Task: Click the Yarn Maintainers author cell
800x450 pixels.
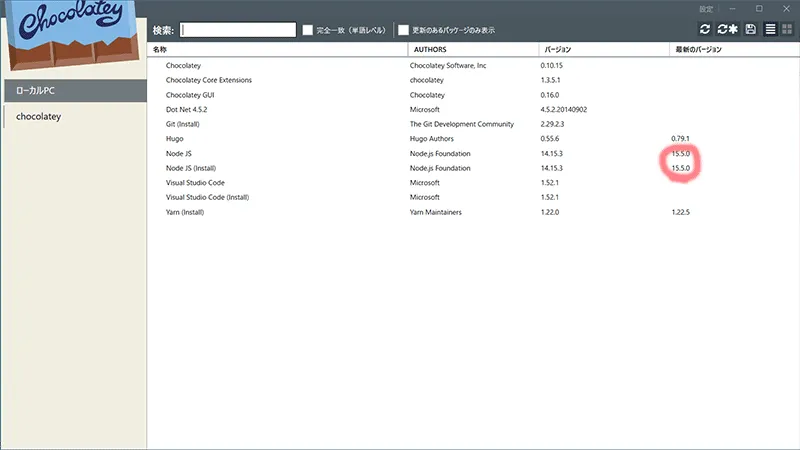Action: tap(436, 212)
